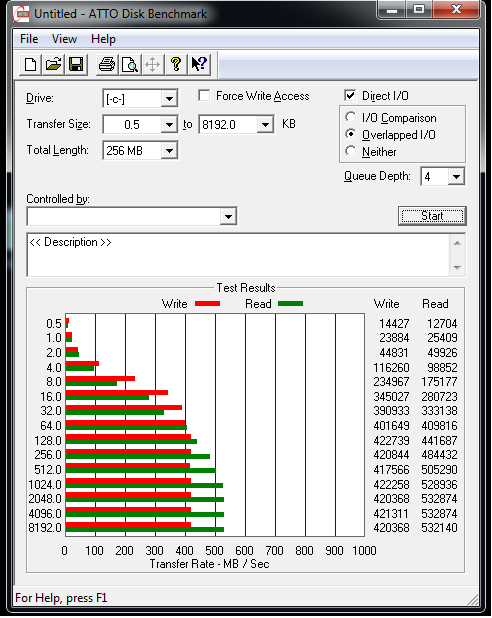Click the 4096.0 transfer size row label

click(45, 514)
